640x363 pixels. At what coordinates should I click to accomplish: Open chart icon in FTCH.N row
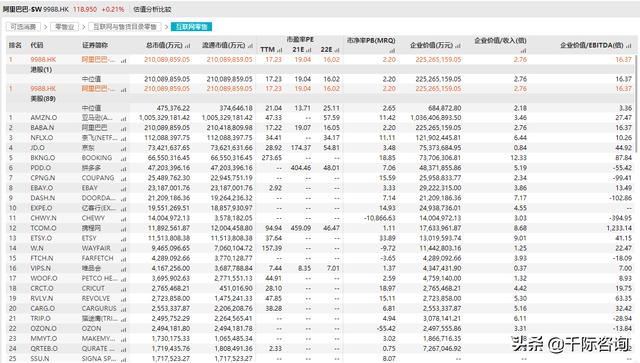point(124,259)
